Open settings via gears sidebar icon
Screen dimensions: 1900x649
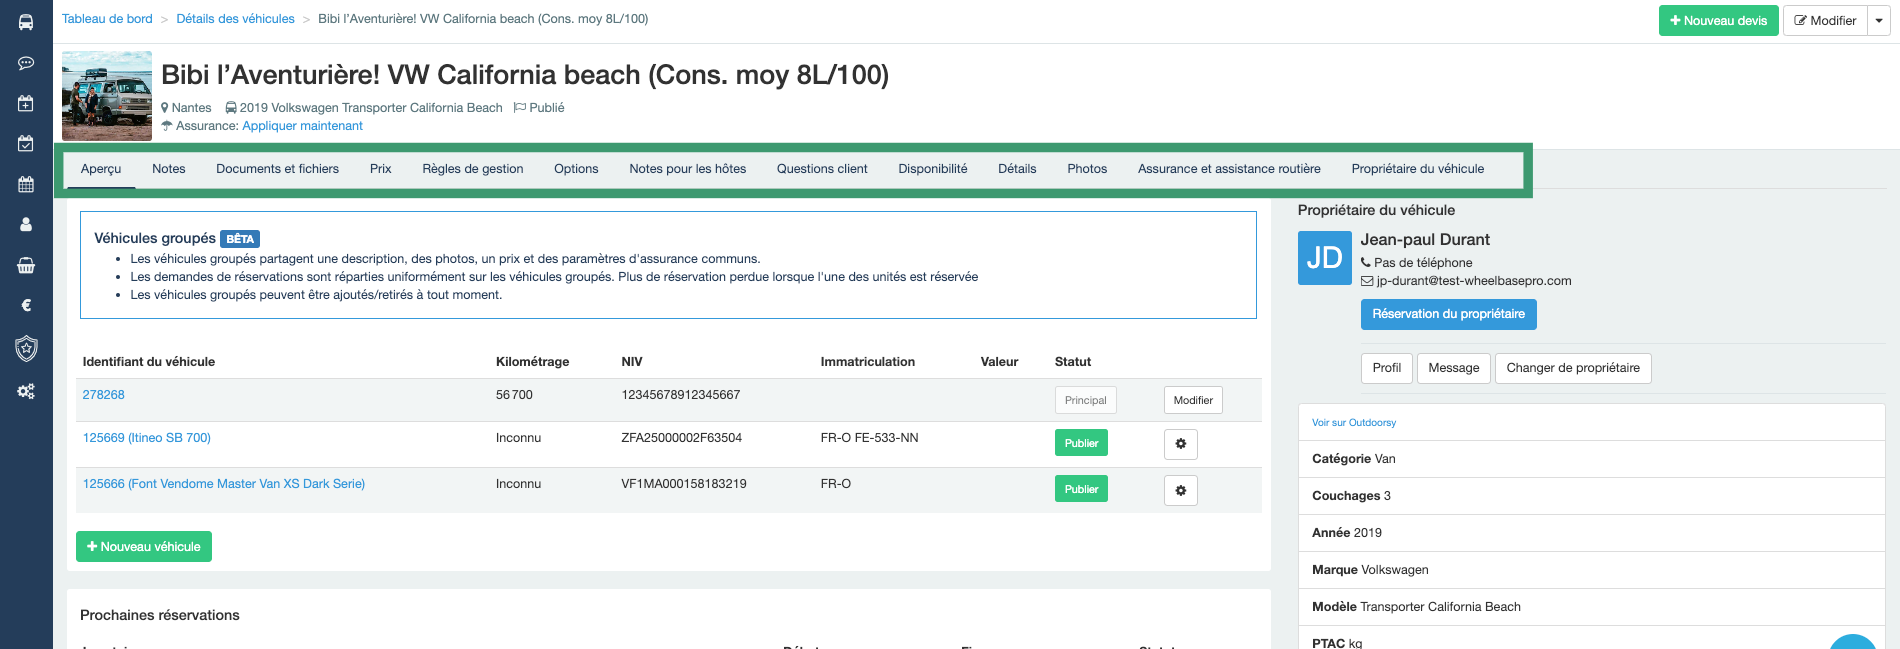[x=26, y=391]
